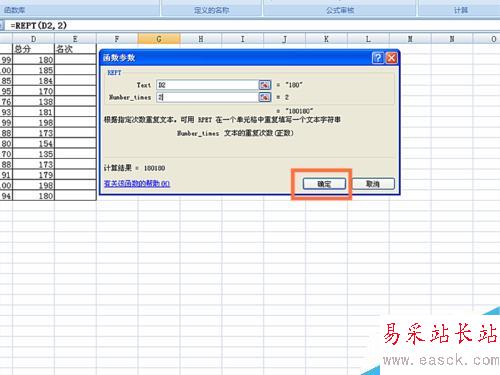Select the column L header
The height and width of the screenshot is (375, 500).
tap(368, 39)
